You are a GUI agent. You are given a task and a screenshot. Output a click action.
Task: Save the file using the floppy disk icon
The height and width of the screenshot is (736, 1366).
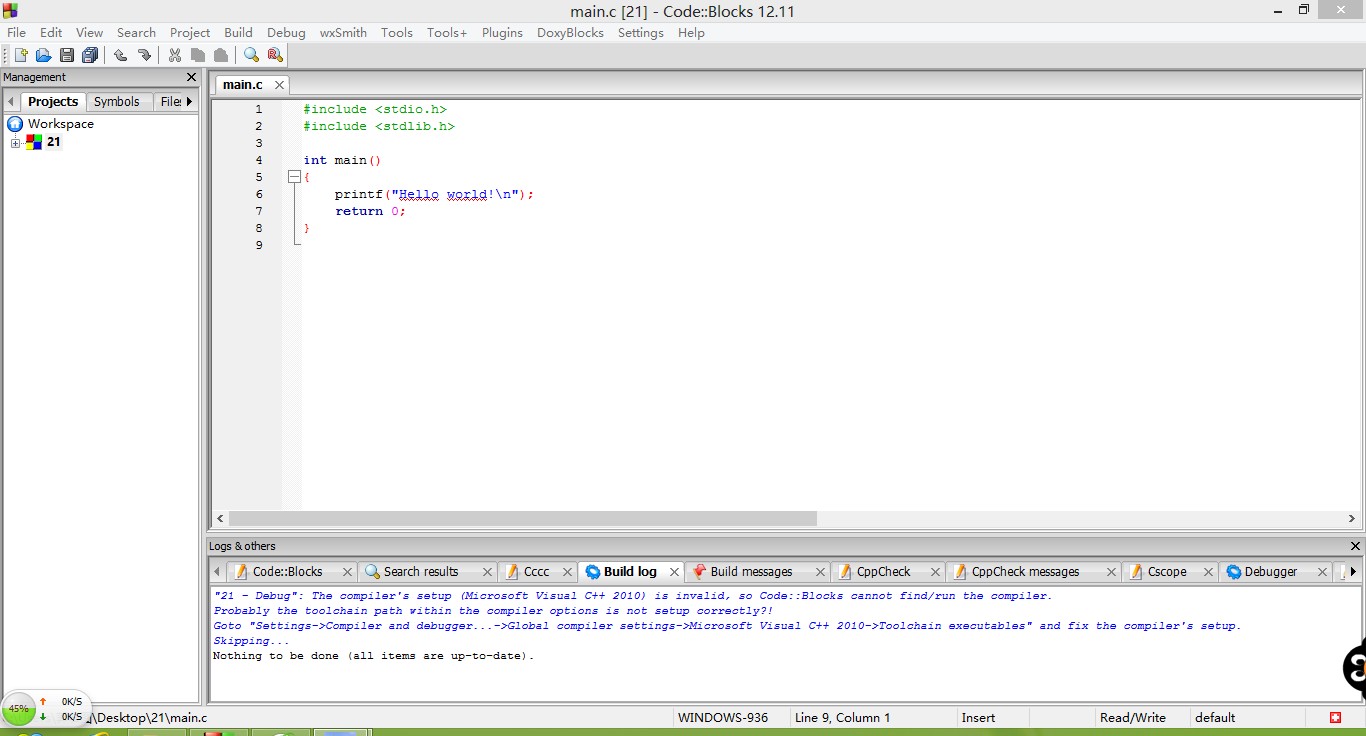click(67, 56)
